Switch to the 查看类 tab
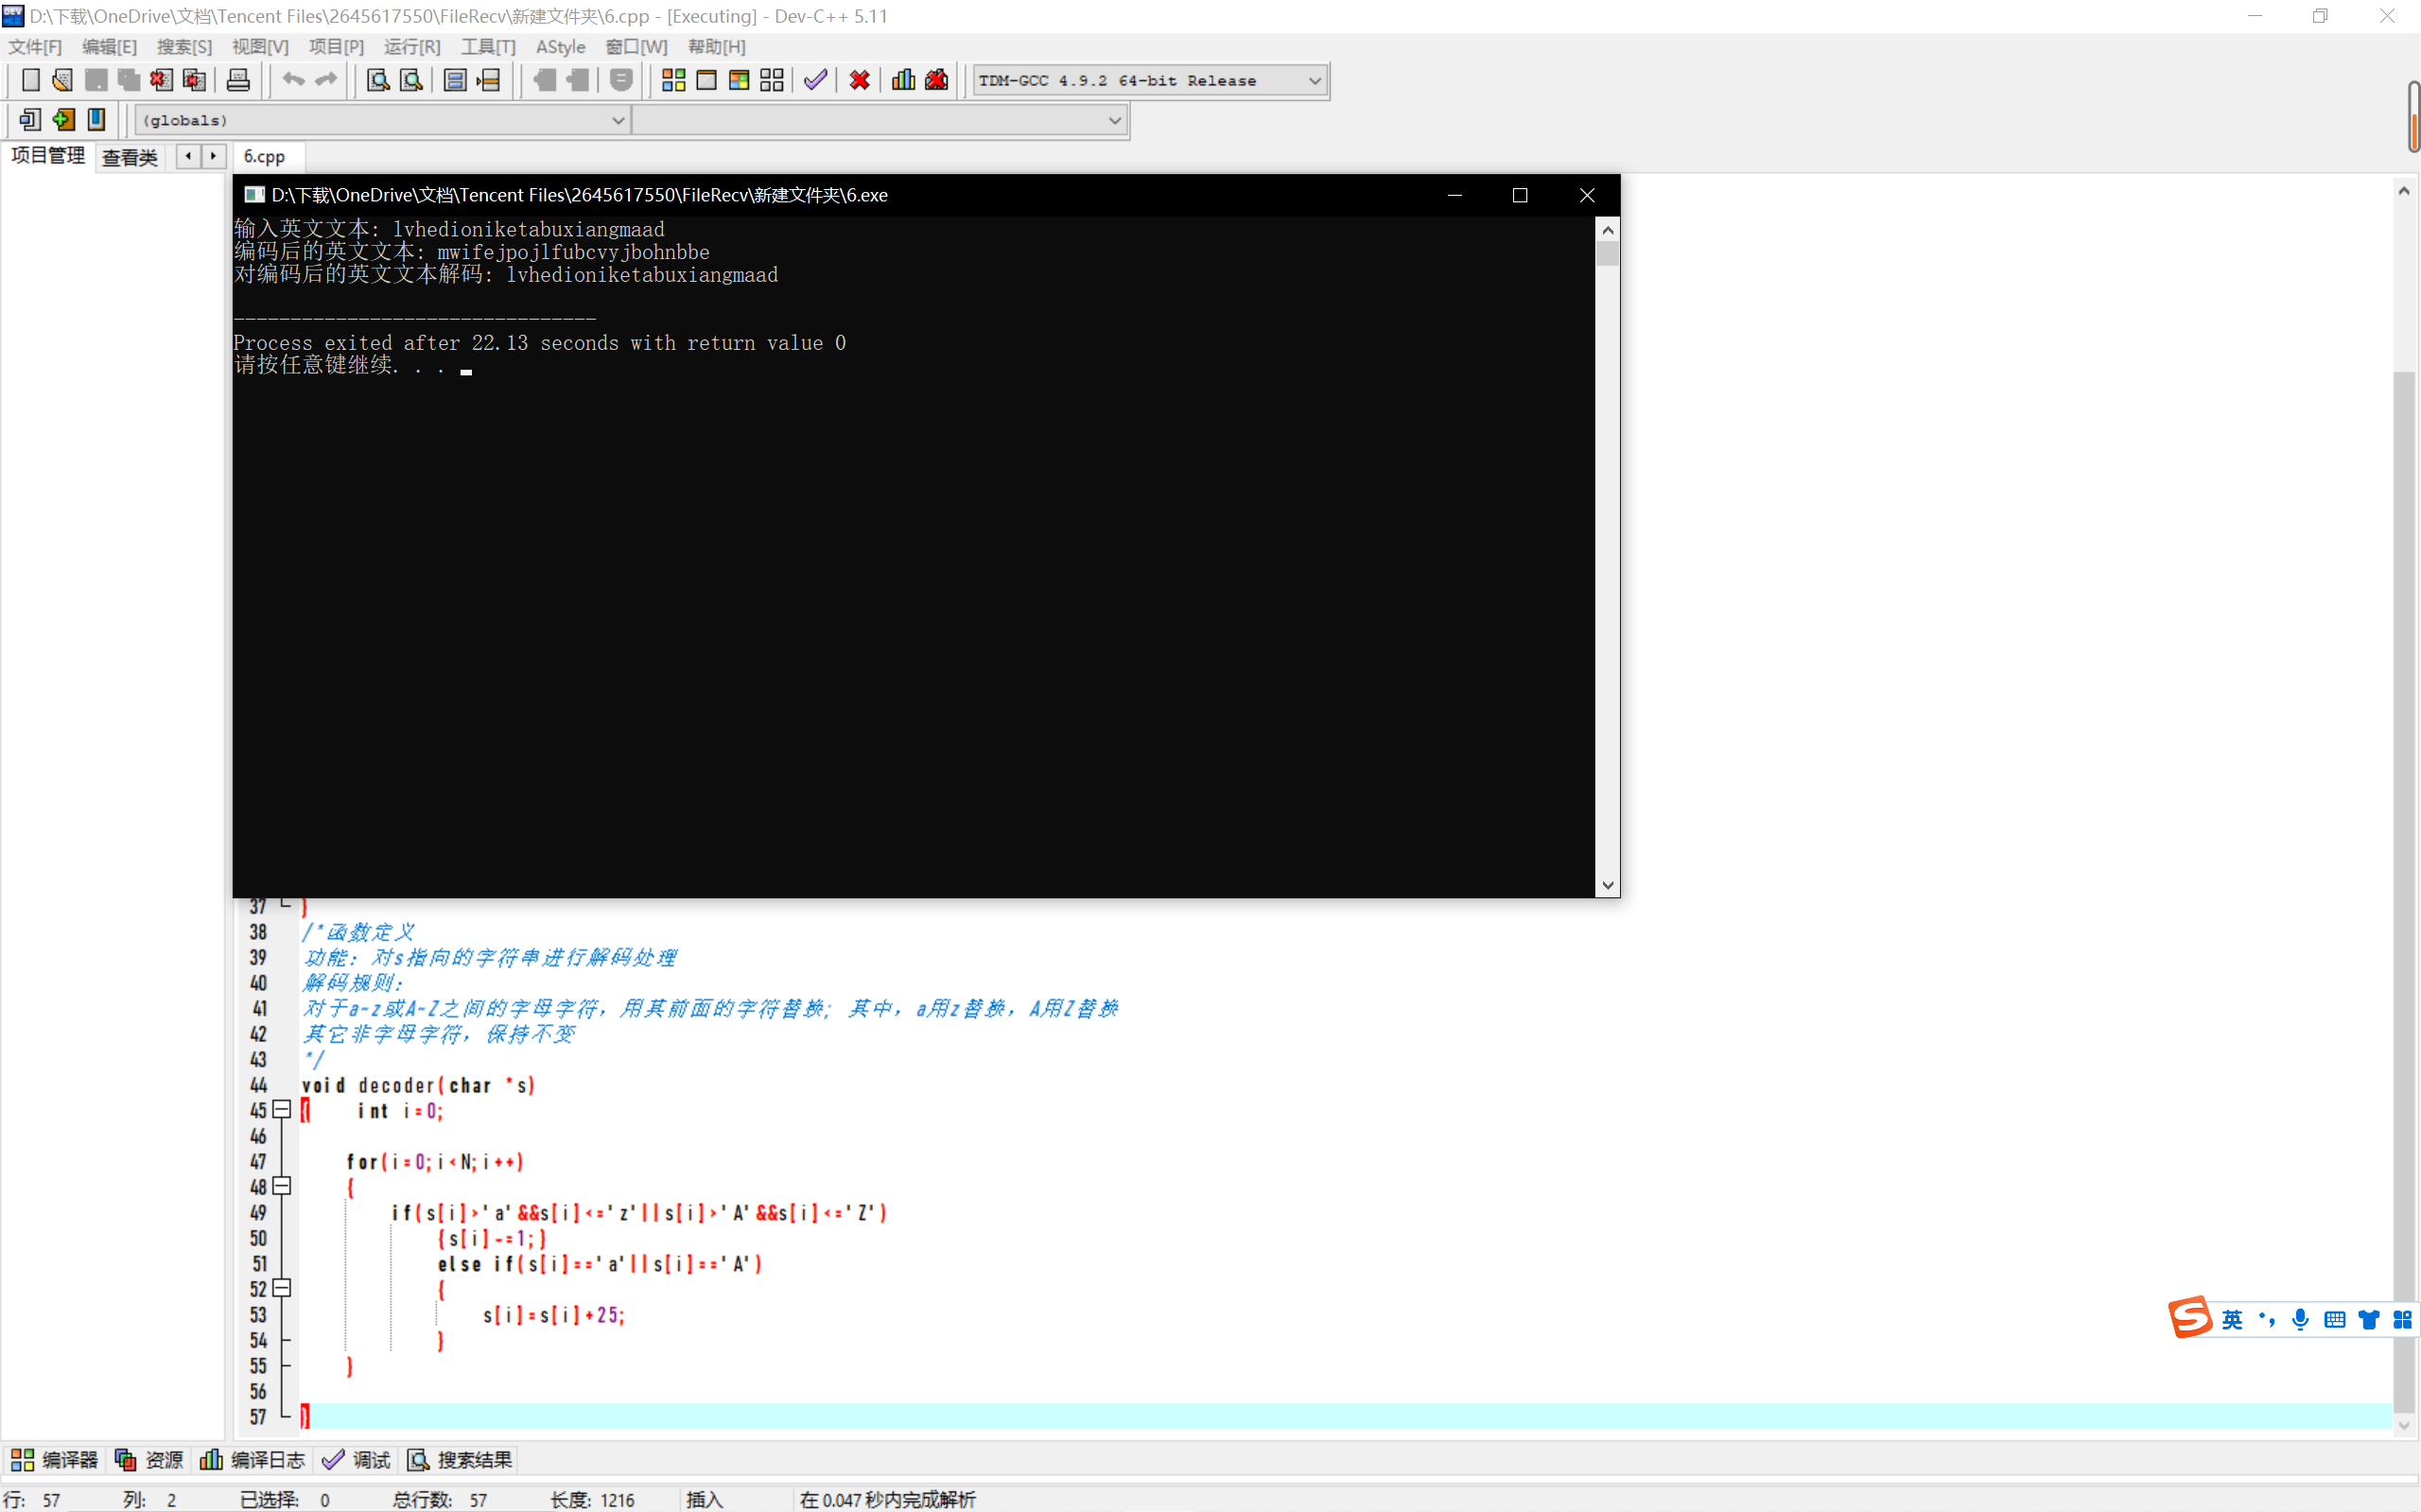 pos(130,157)
